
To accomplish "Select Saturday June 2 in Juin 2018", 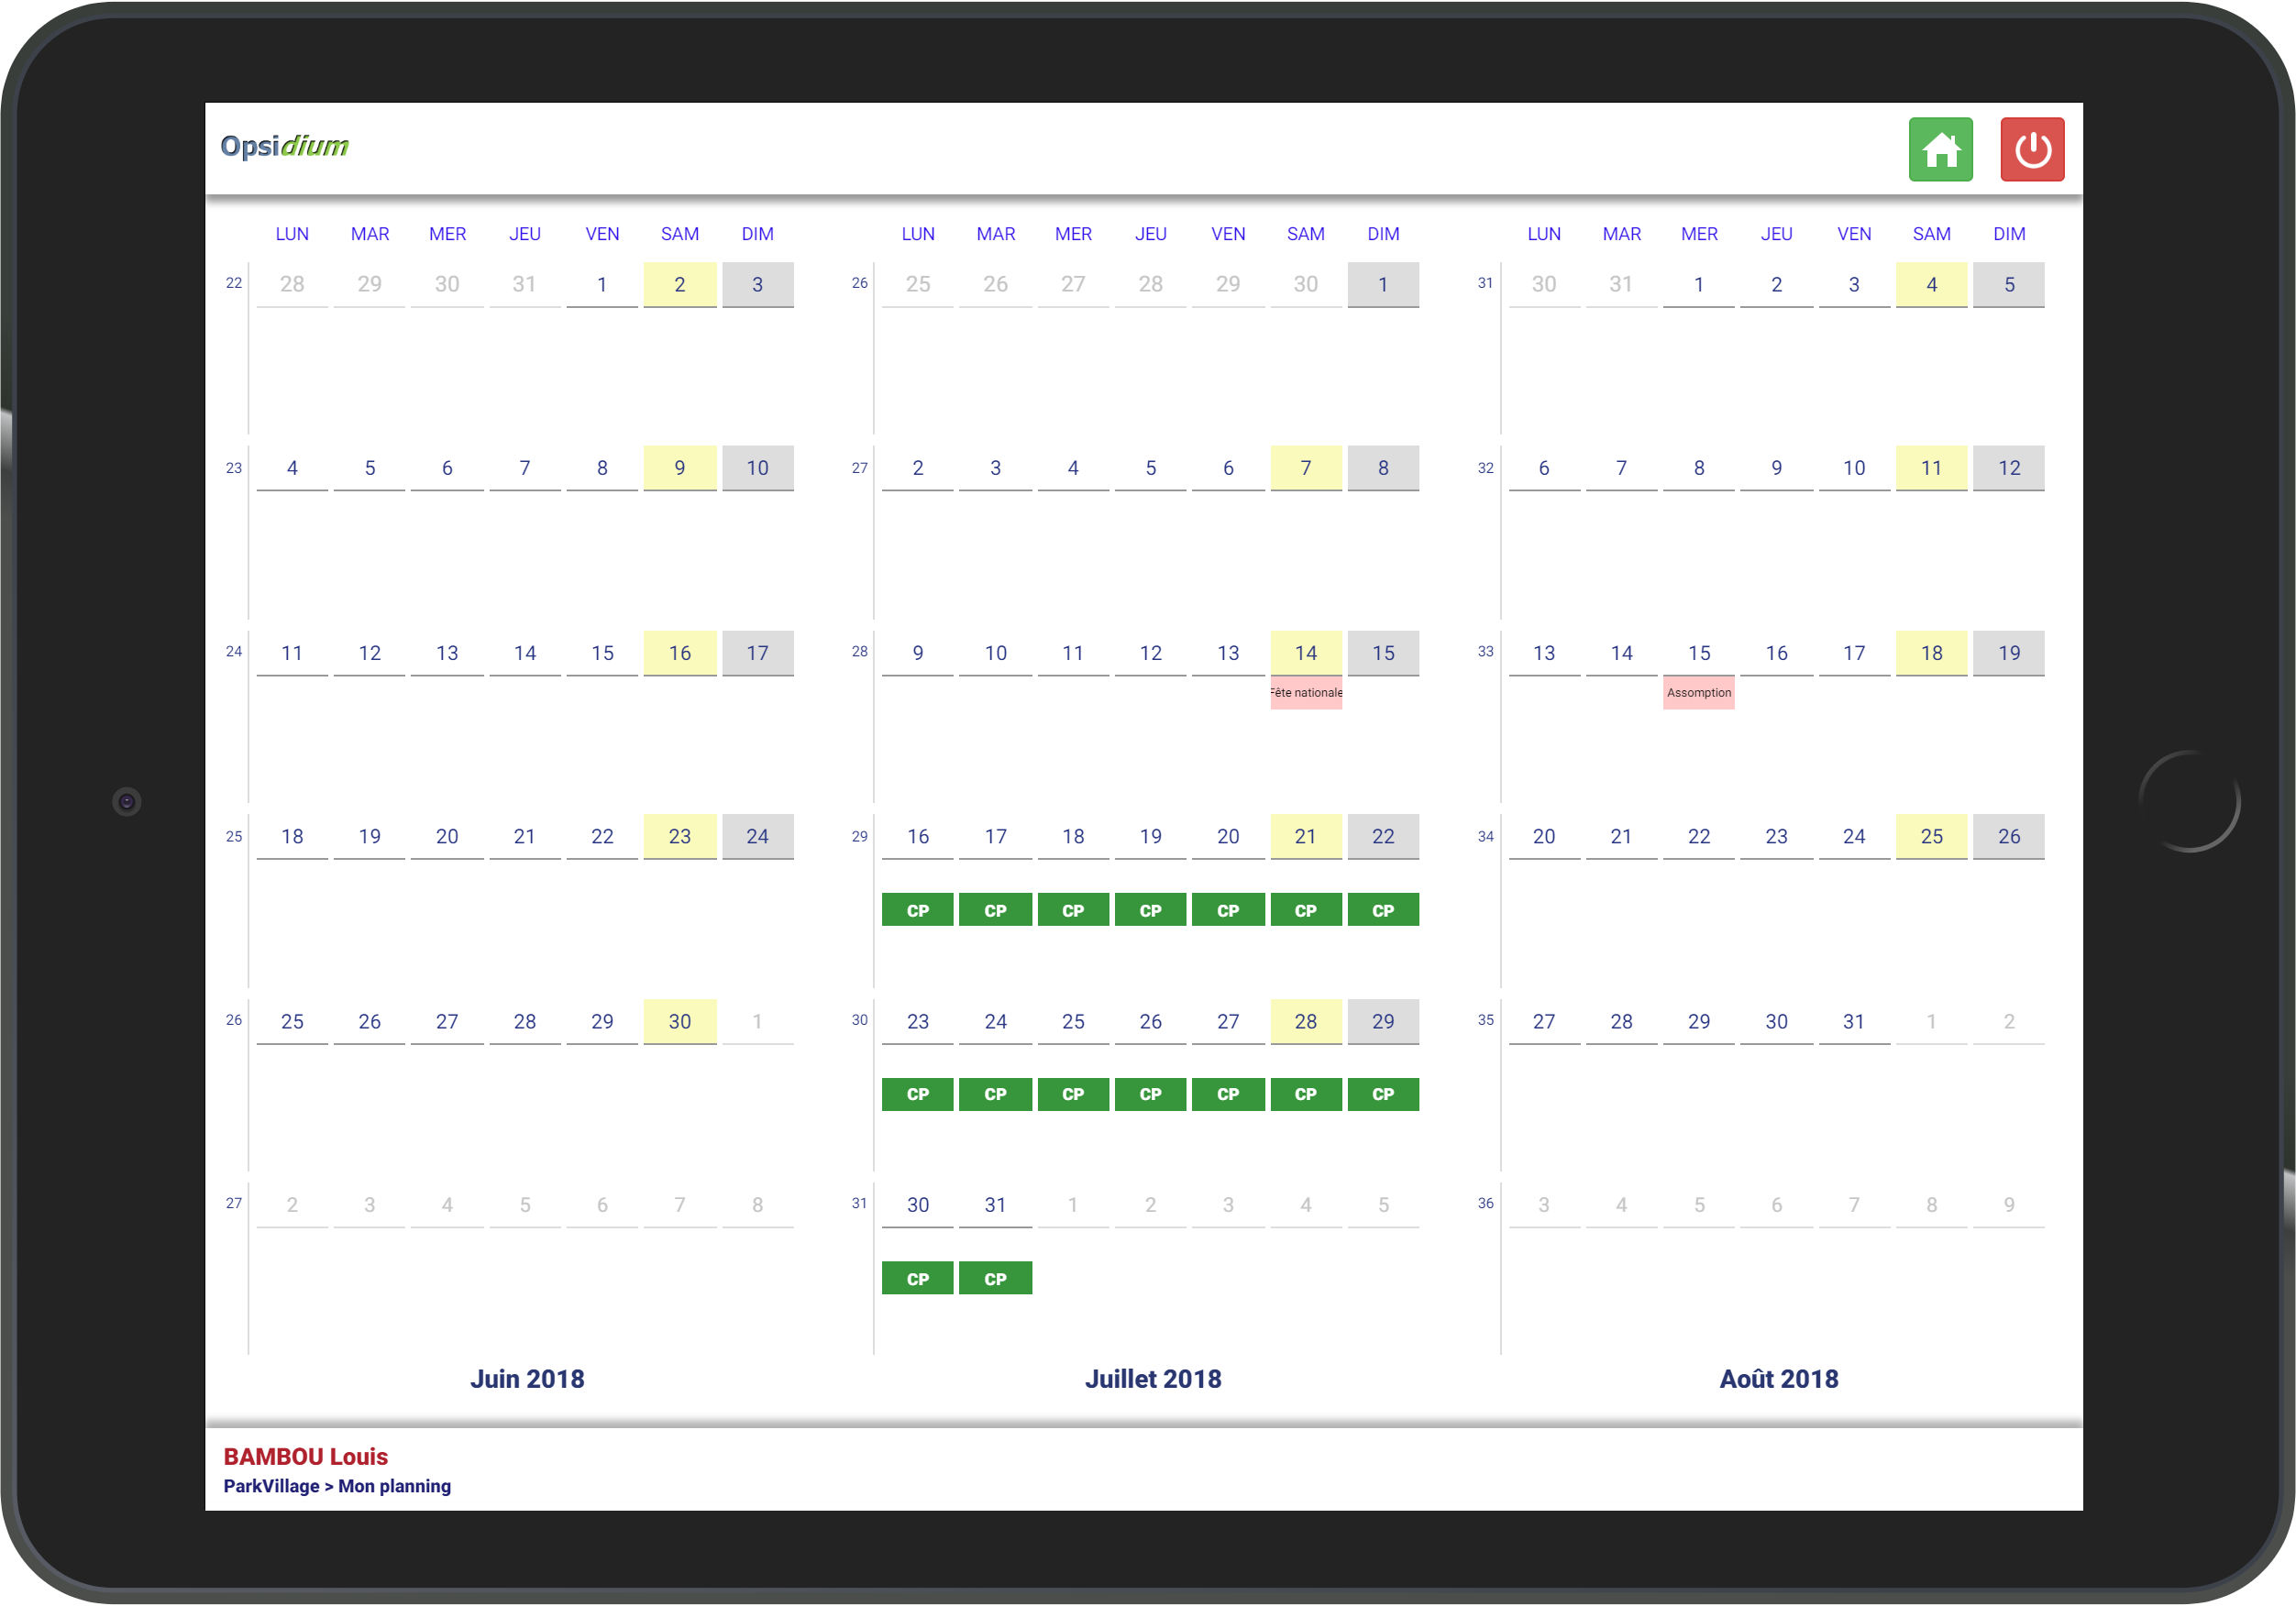I will pyautogui.click(x=680, y=284).
